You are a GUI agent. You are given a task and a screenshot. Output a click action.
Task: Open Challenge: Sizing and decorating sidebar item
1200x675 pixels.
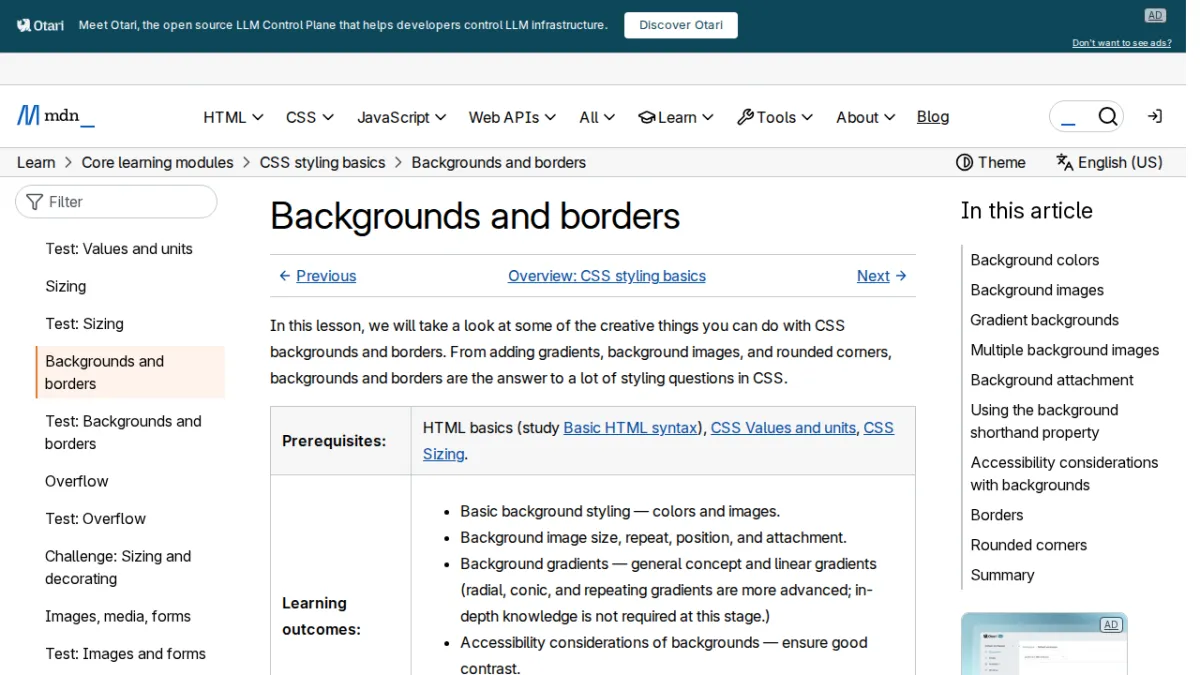pyautogui.click(x=118, y=567)
